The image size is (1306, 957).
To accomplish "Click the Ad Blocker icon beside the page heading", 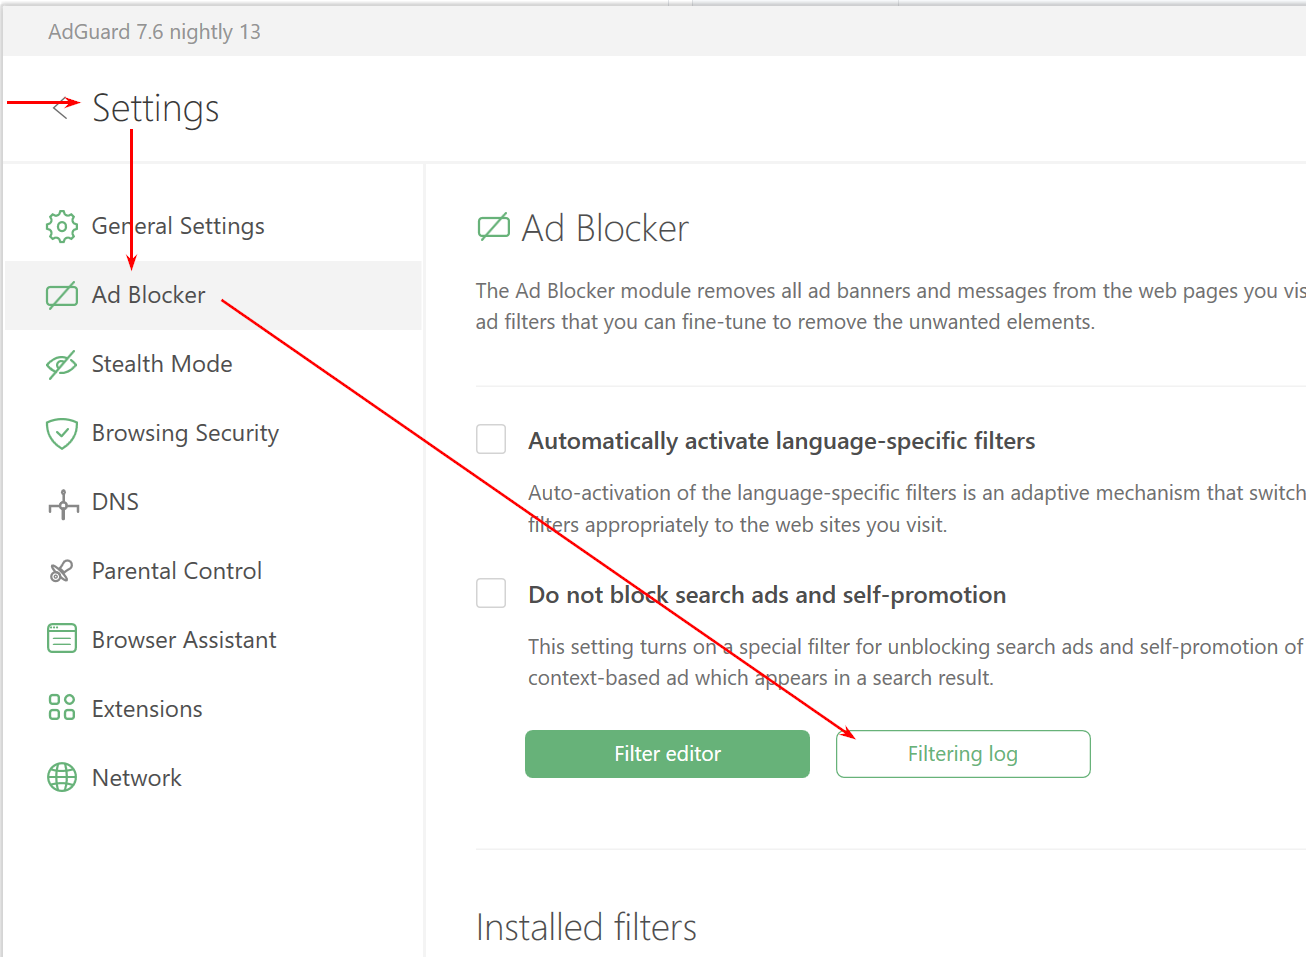I will (492, 228).
